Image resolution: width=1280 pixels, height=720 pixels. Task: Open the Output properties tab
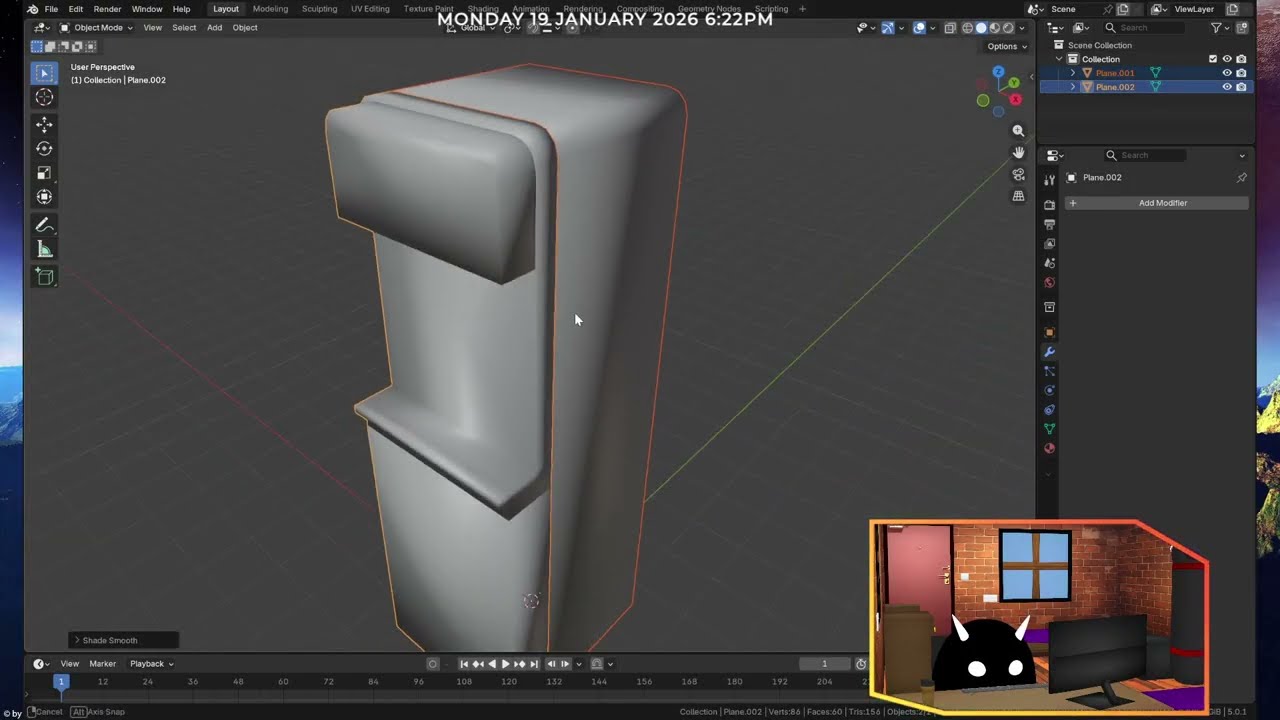tap(1049, 224)
